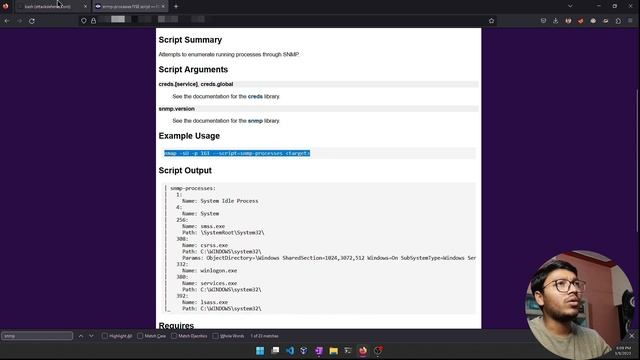Viewport: 640px width, 360px height.
Task: Click the Script Summary heading
Action: coord(190,40)
